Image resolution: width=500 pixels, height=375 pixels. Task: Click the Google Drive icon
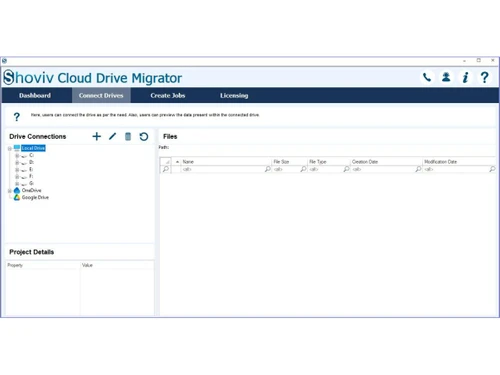pos(17,197)
